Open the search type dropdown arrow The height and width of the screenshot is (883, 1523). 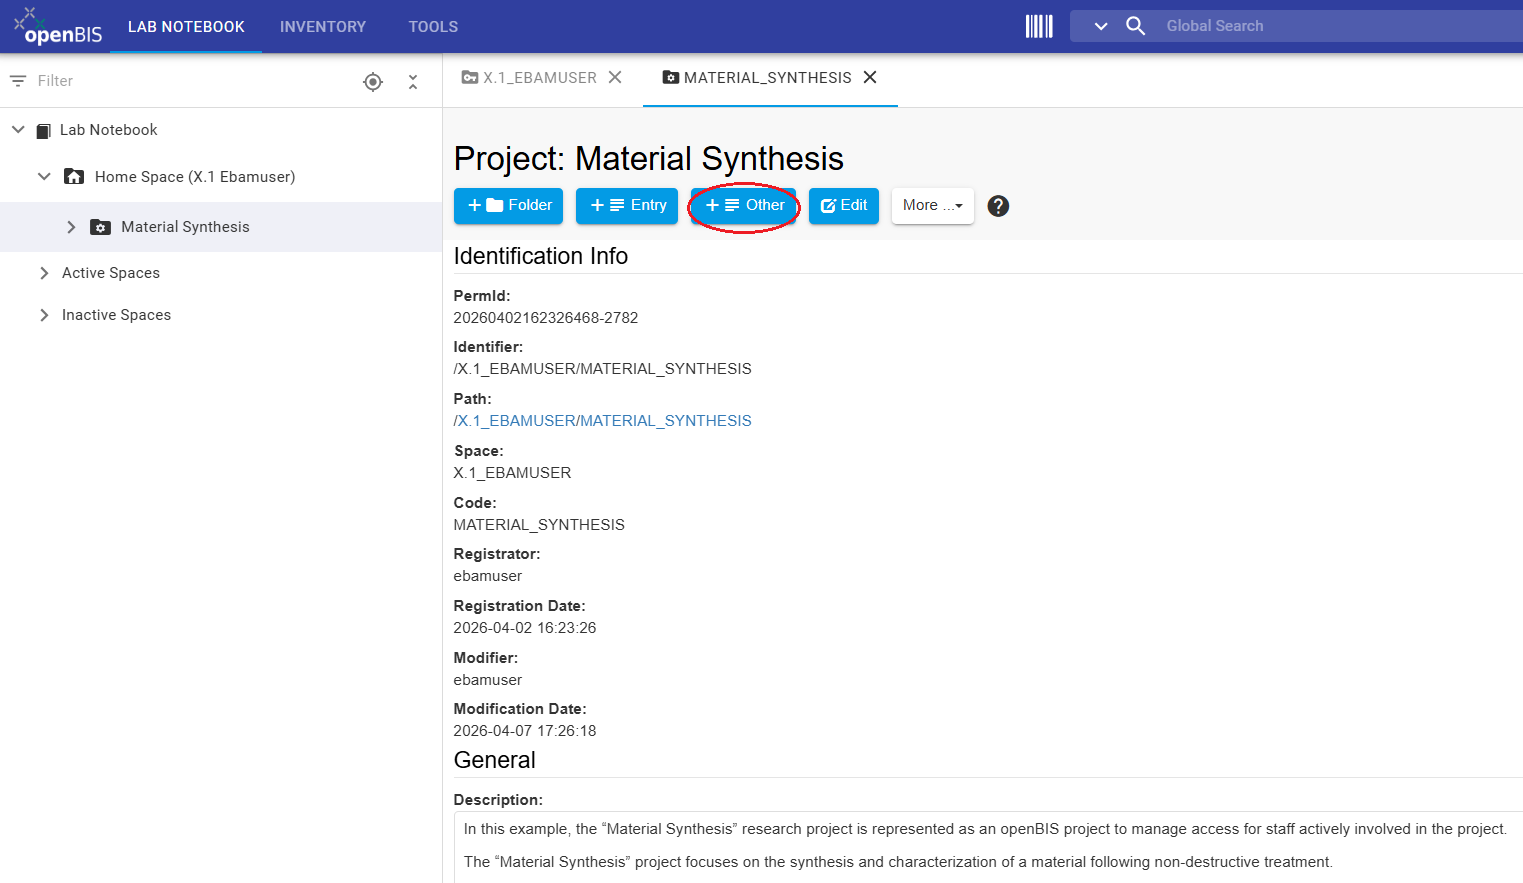coord(1100,26)
